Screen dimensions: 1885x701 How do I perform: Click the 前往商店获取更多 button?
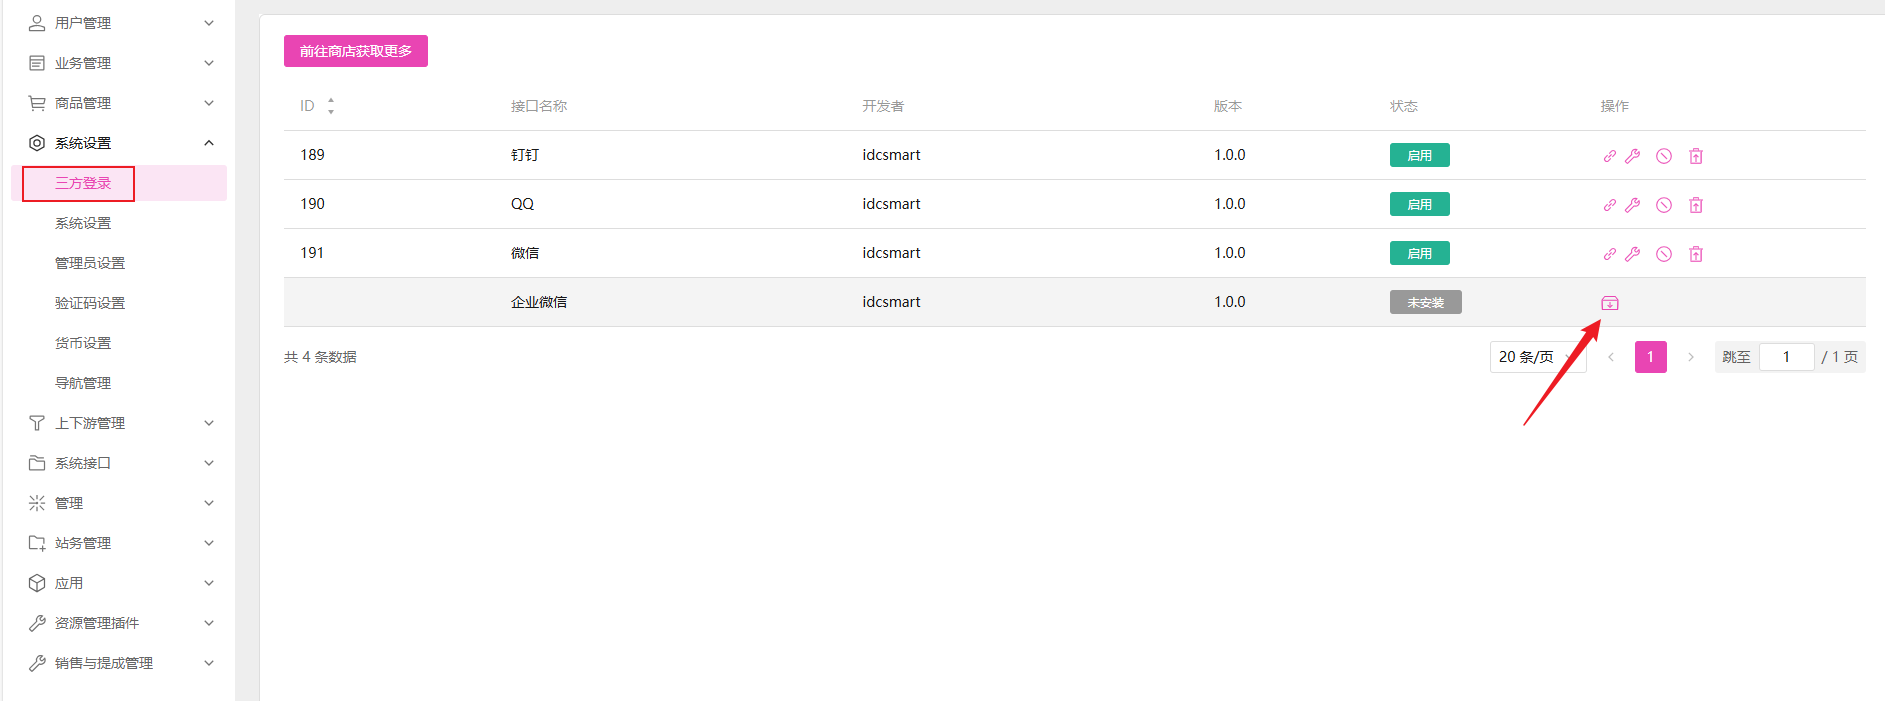(x=355, y=51)
